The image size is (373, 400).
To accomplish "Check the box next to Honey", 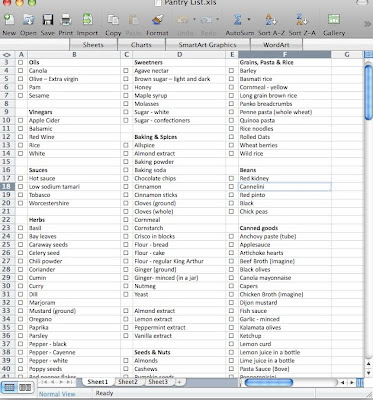I will [x=126, y=87].
